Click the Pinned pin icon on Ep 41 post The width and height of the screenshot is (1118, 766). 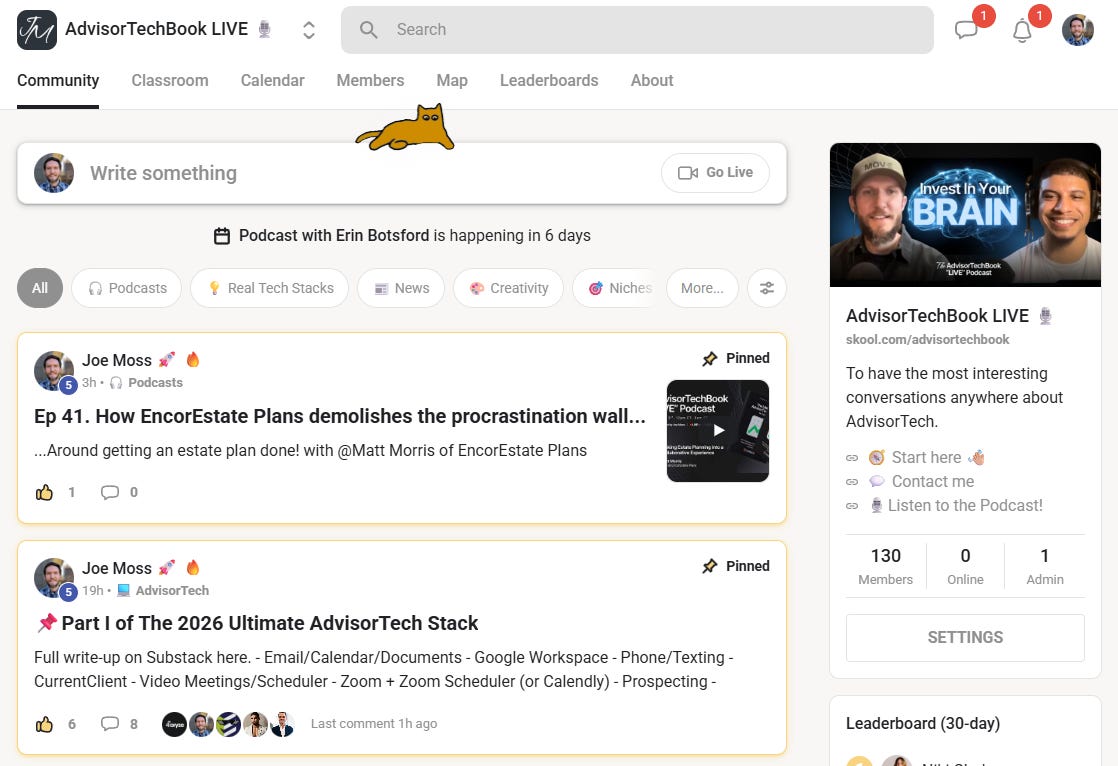click(709, 359)
